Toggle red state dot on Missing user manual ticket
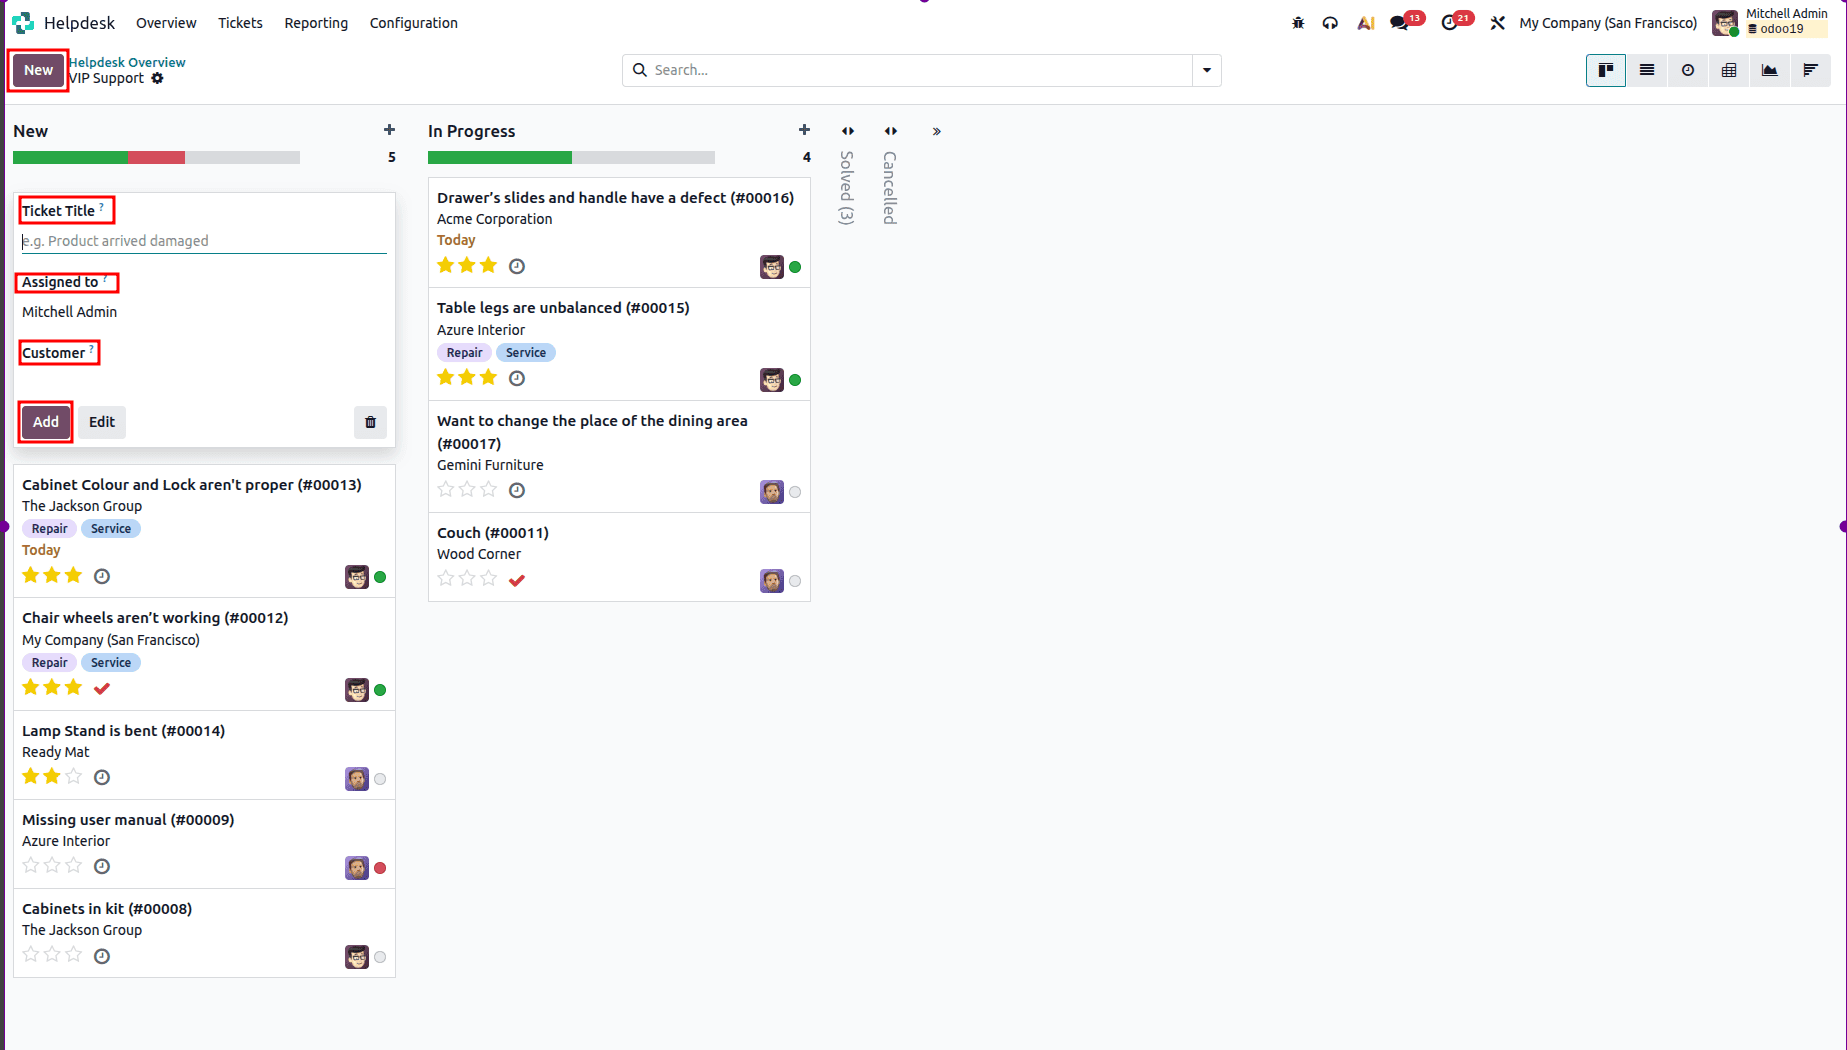This screenshot has width=1847, height=1050. pos(380,868)
